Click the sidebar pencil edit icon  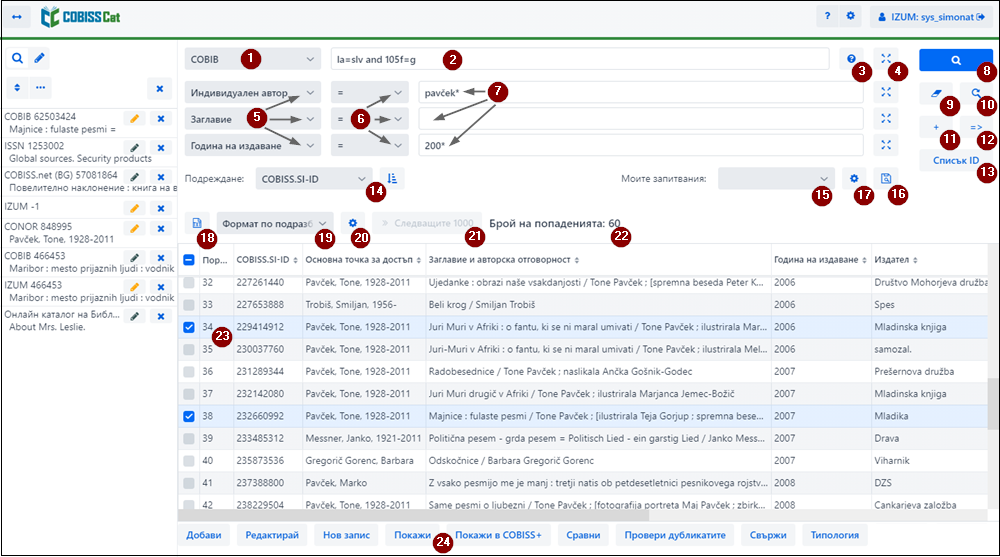coord(40,58)
